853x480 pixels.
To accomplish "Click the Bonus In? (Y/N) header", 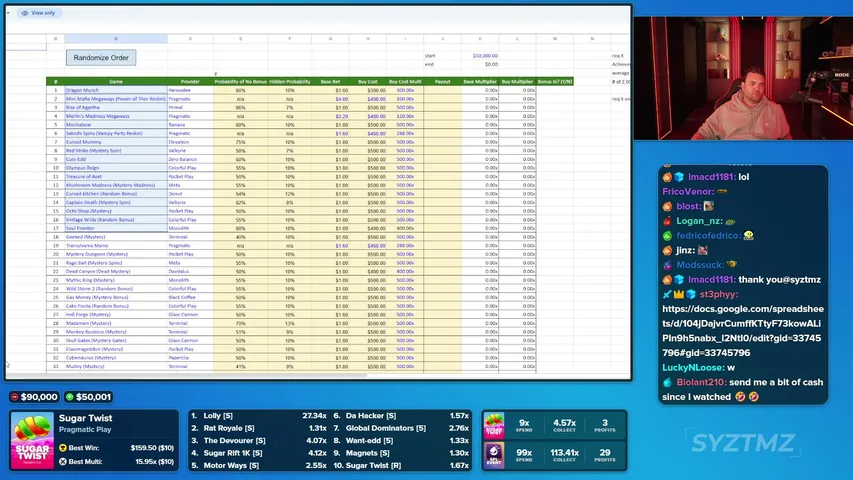I will point(555,82).
